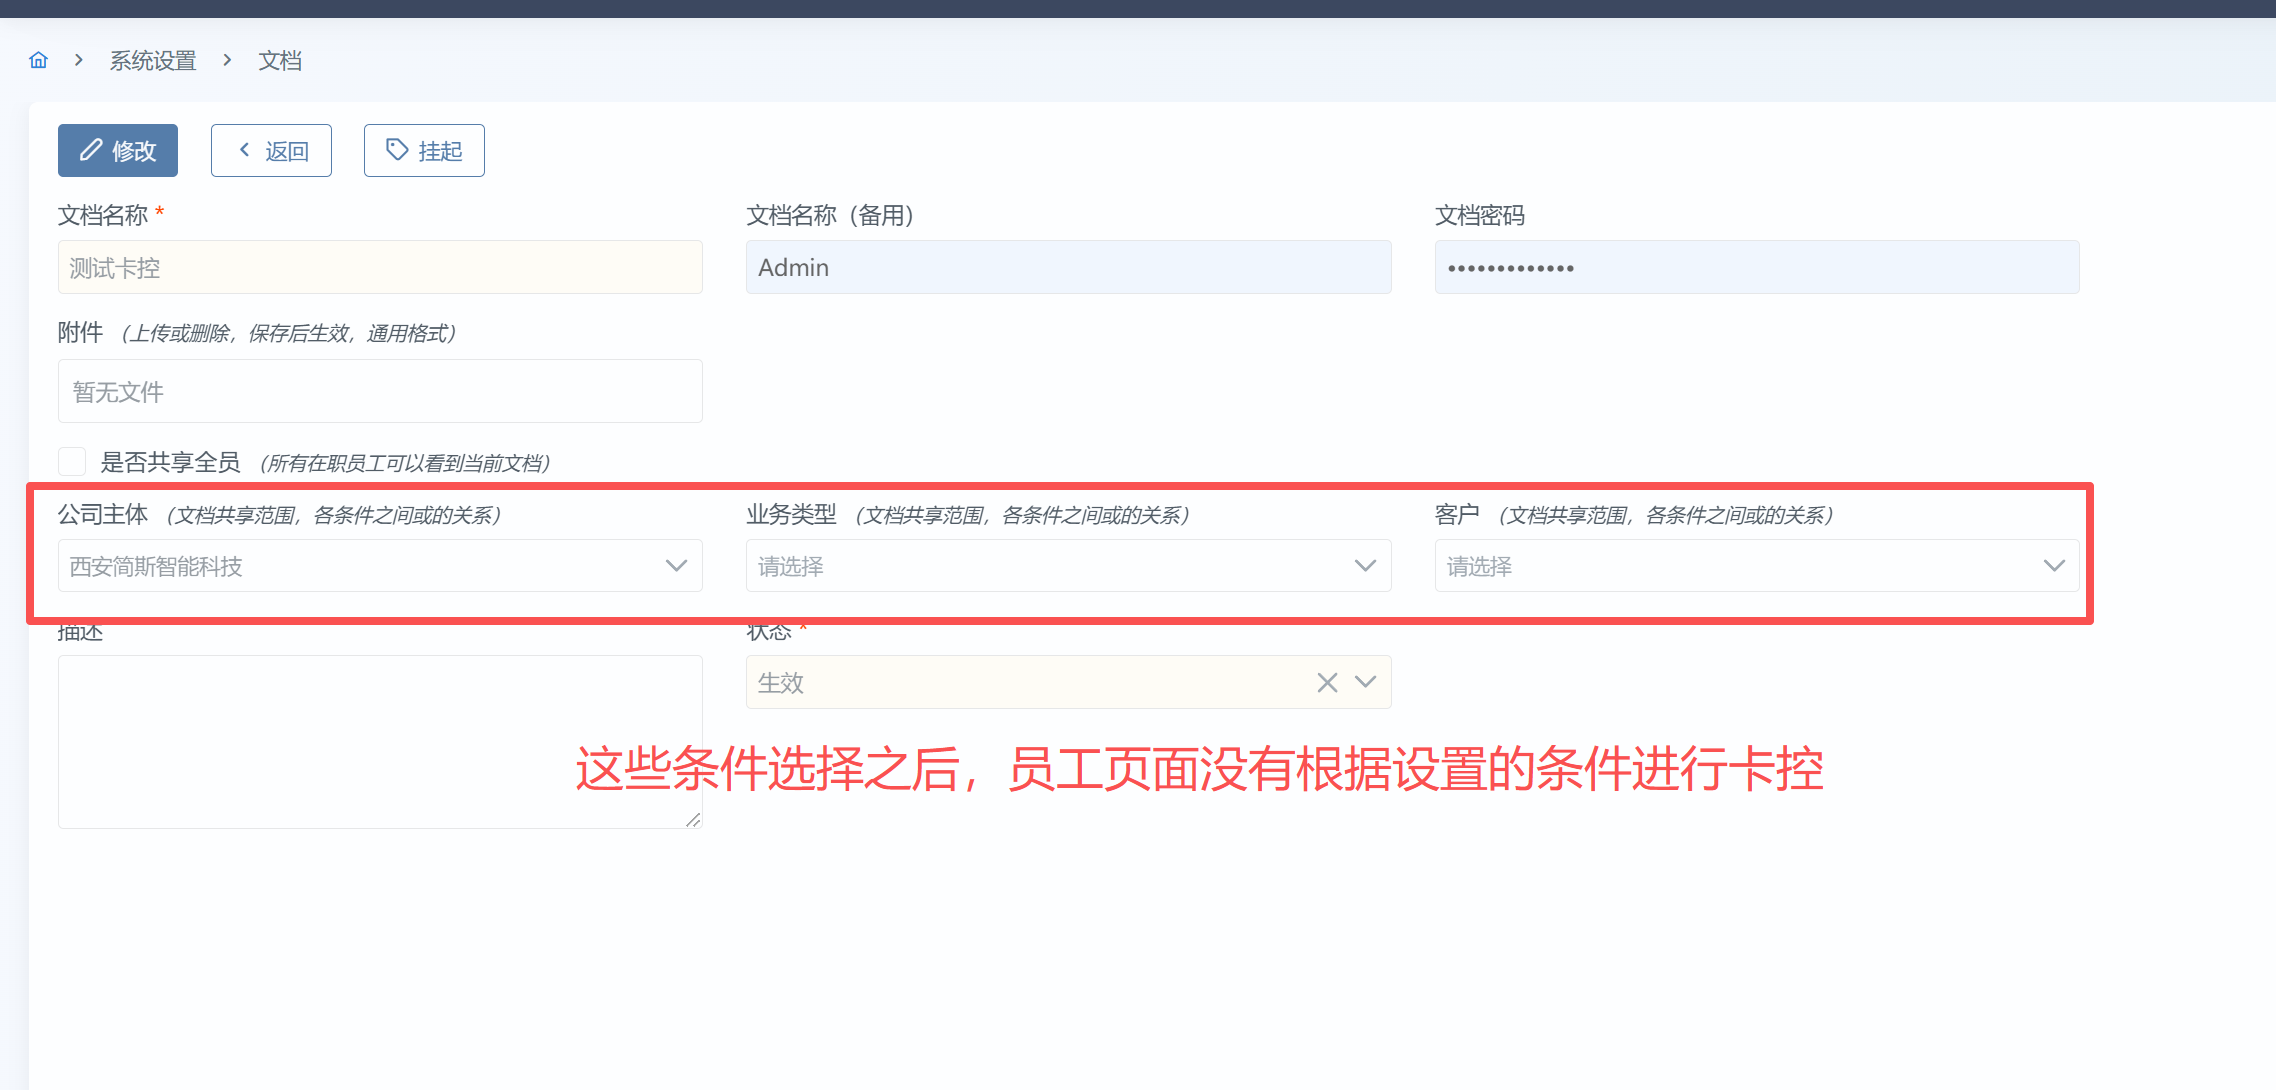Click the pencil icon on 修改 button
Screen dimensions: 2276x1090
pos(91,150)
